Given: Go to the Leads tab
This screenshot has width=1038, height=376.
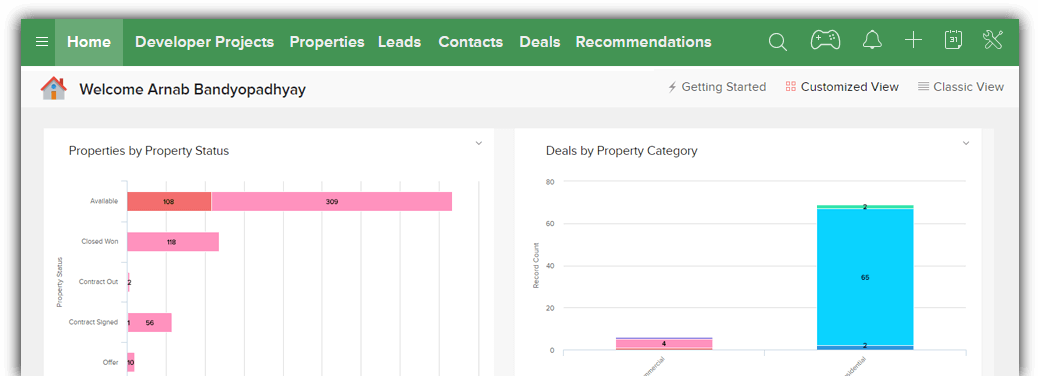Looking at the screenshot, I should click(399, 42).
